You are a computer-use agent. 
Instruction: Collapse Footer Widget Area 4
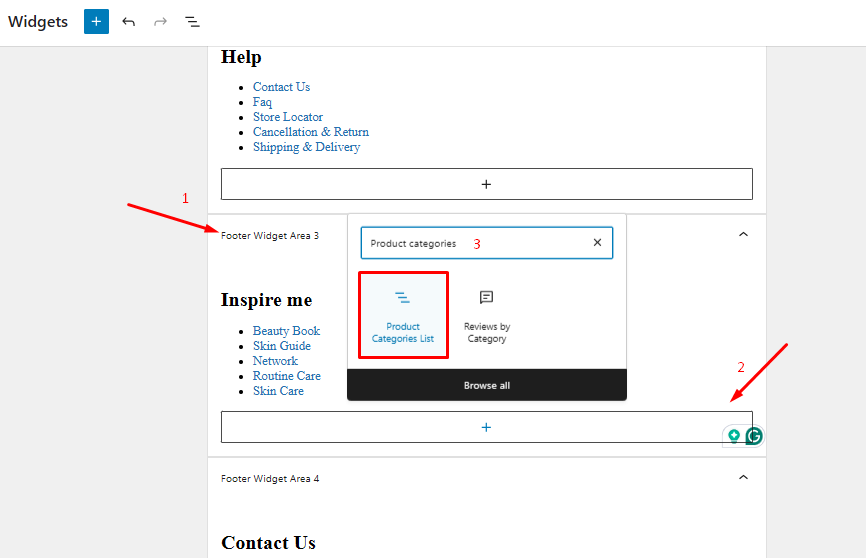(743, 477)
